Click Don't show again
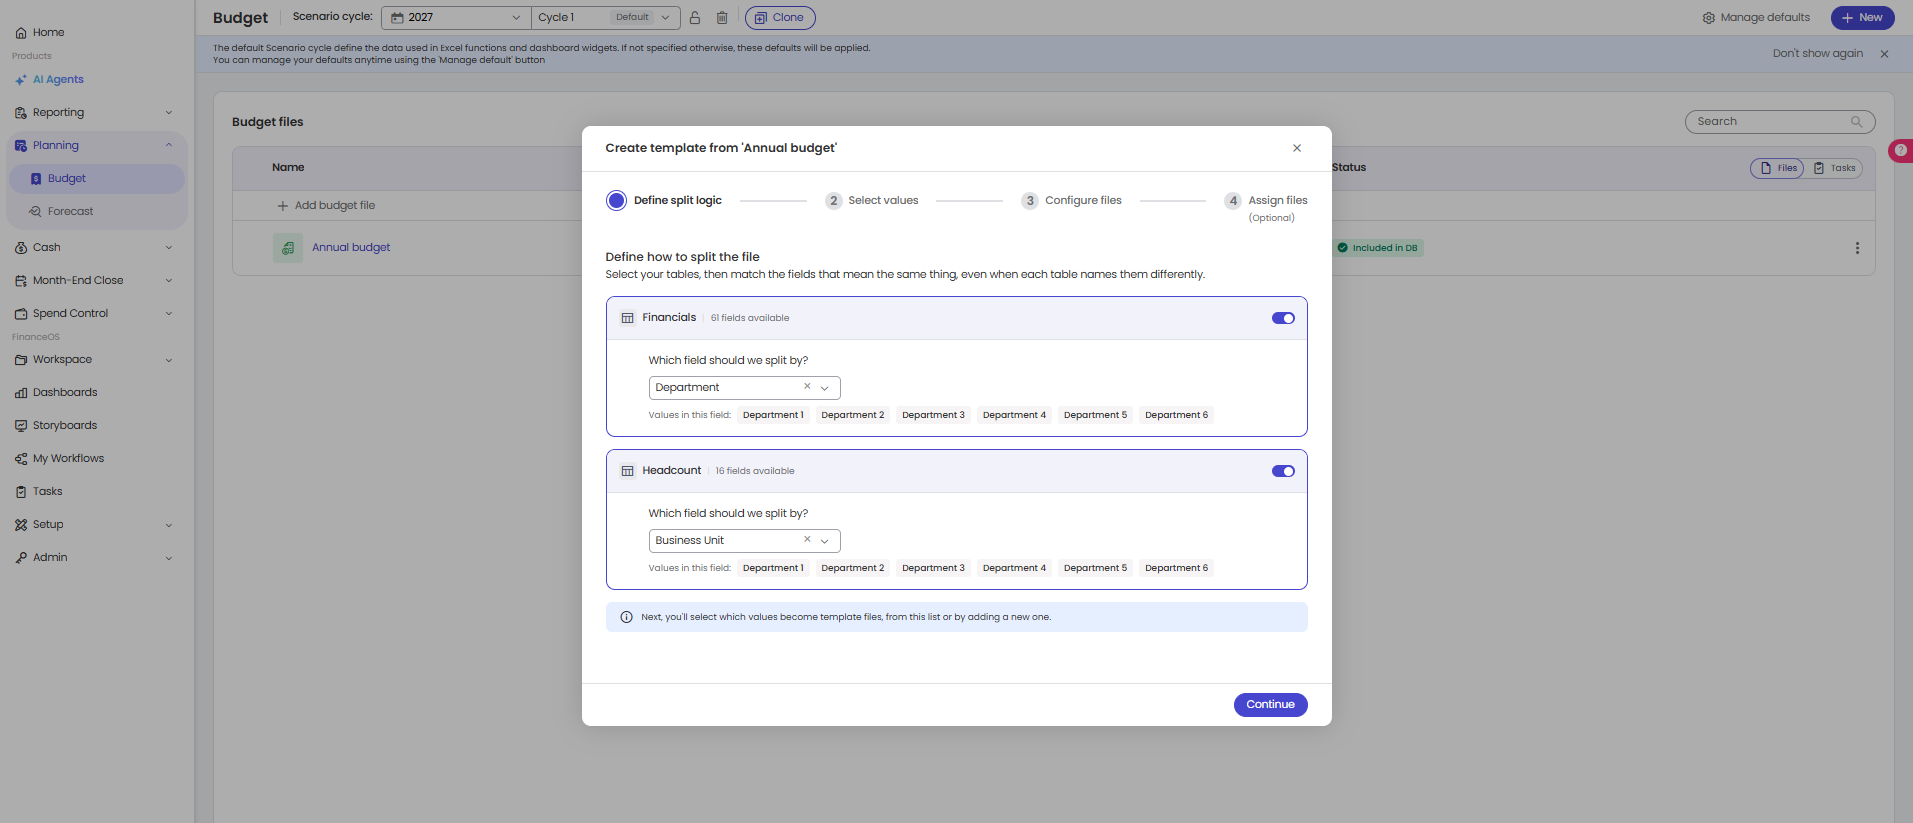 (1817, 54)
